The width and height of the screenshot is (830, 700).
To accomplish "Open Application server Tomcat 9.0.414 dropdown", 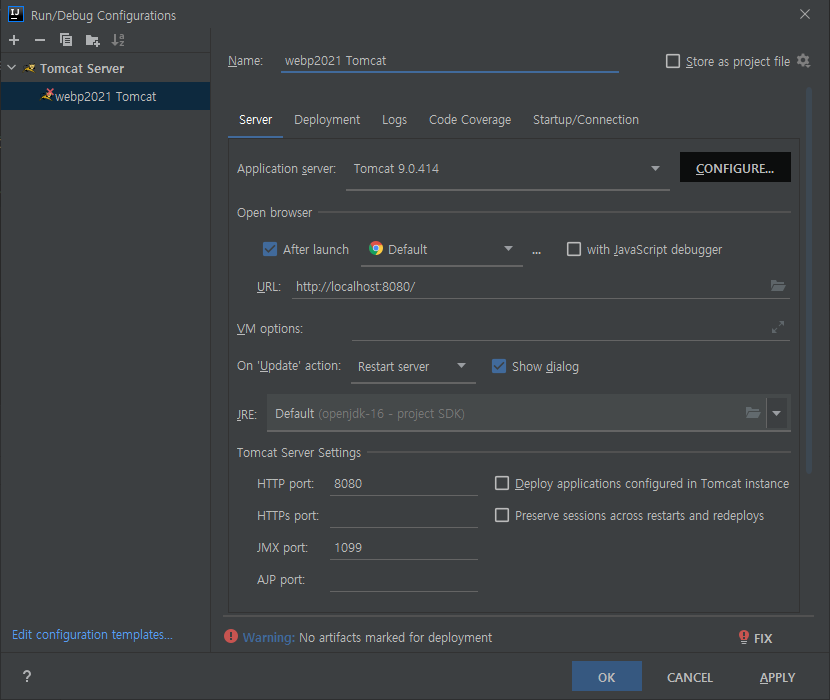I will [x=507, y=169].
